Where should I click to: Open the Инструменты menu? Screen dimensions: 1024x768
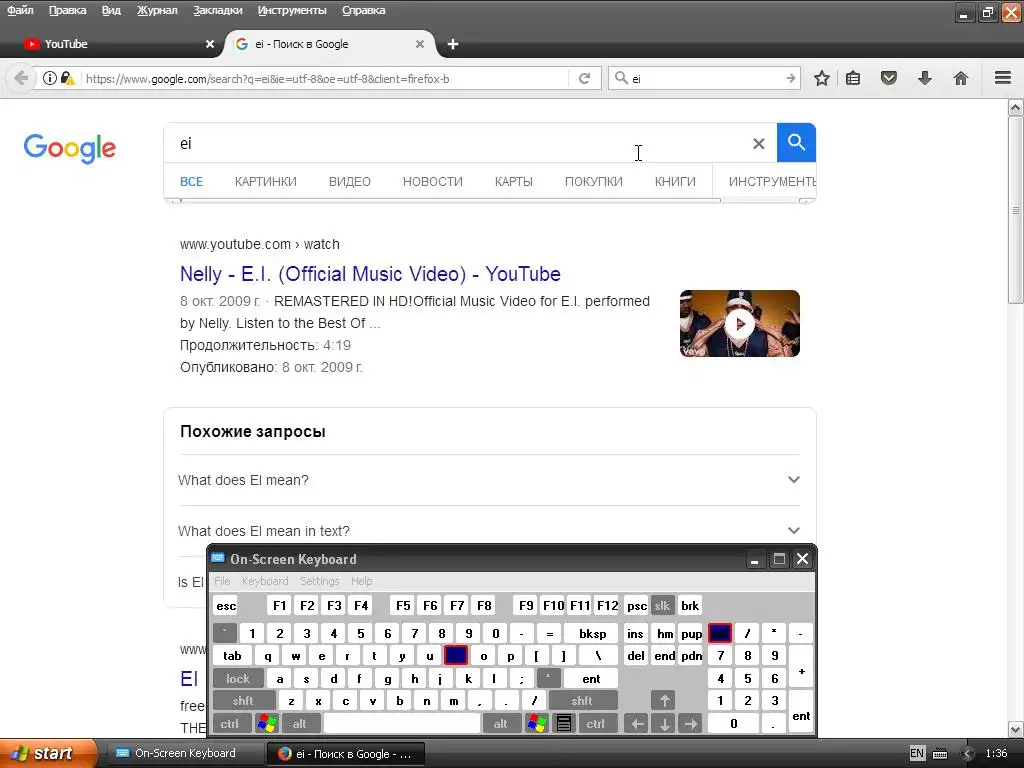pyautogui.click(x=292, y=10)
